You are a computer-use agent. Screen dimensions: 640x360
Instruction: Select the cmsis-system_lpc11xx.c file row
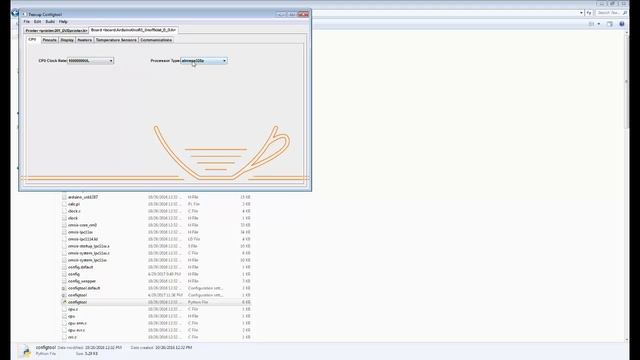click(156, 253)
